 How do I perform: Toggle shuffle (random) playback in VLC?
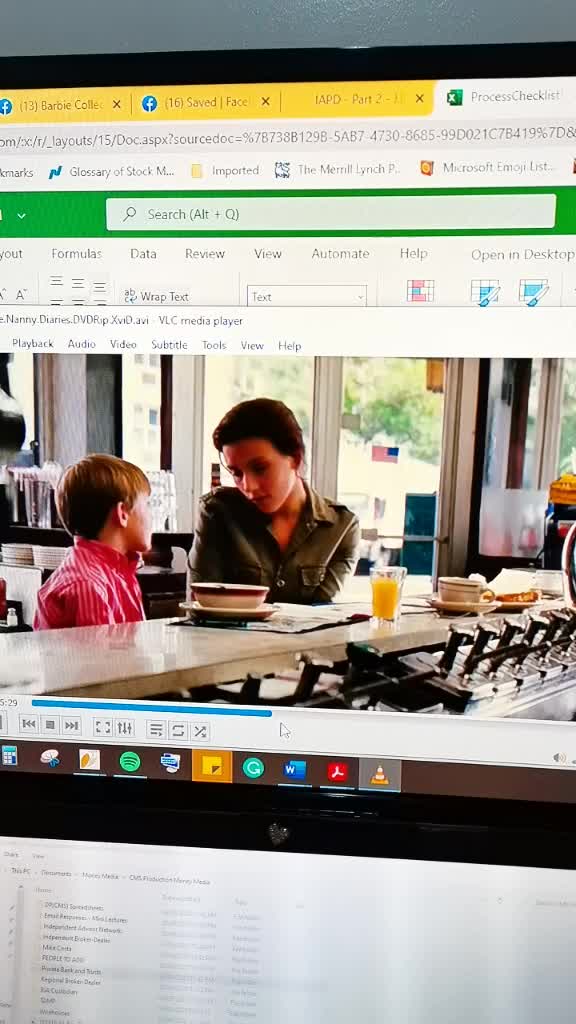pyautogui.click(x=200, y=731)
